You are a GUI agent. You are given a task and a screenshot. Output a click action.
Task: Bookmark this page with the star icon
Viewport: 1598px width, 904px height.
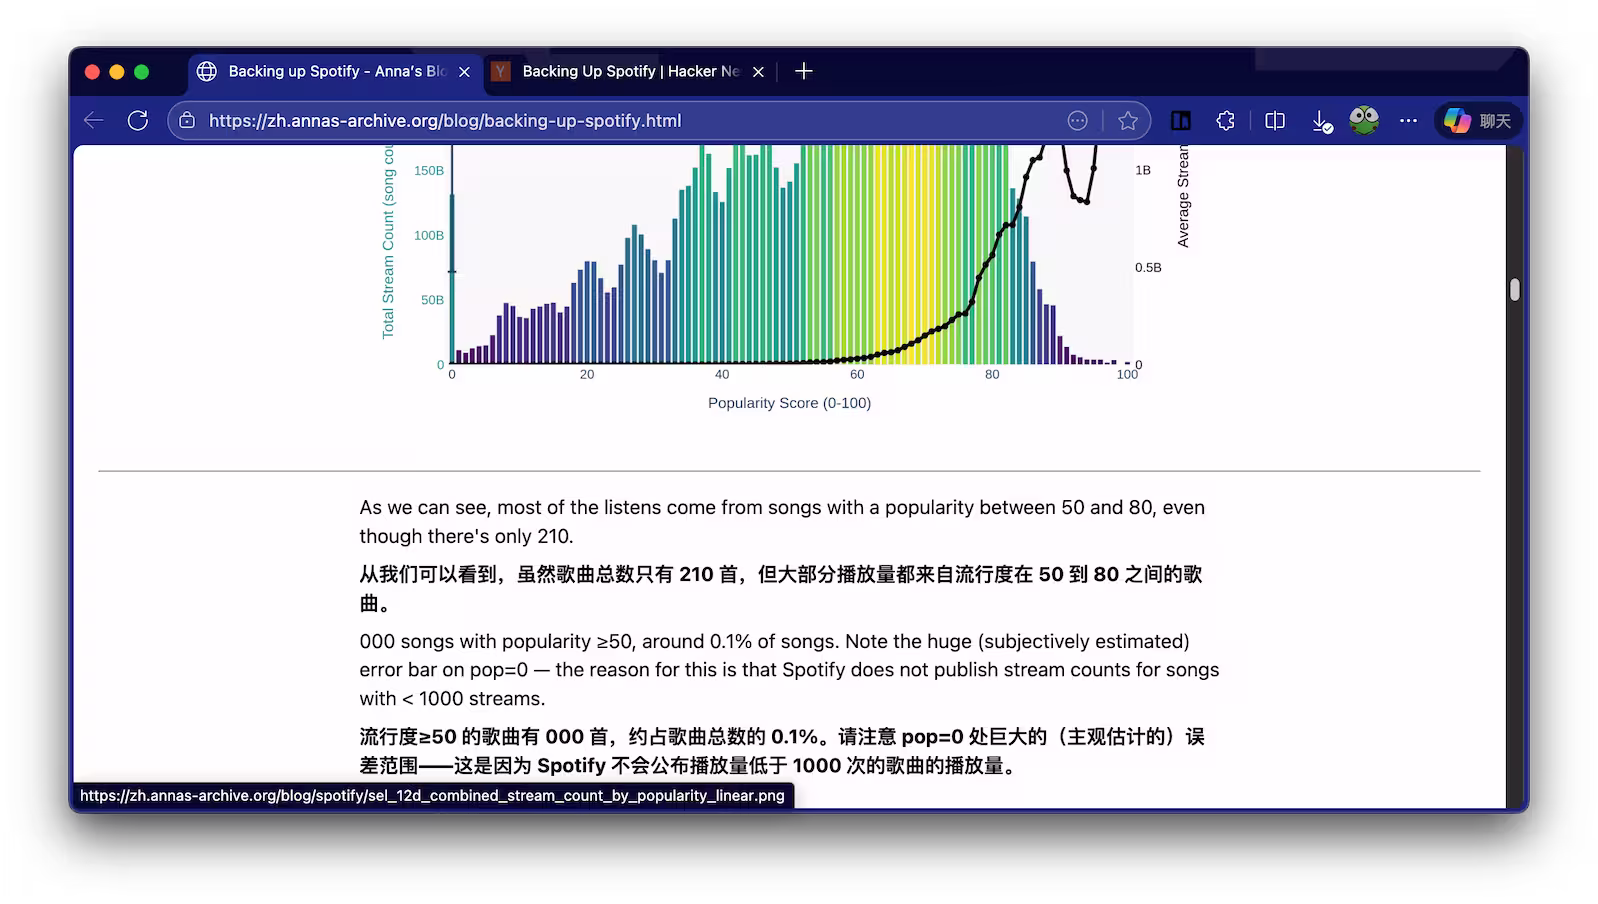1128,121
